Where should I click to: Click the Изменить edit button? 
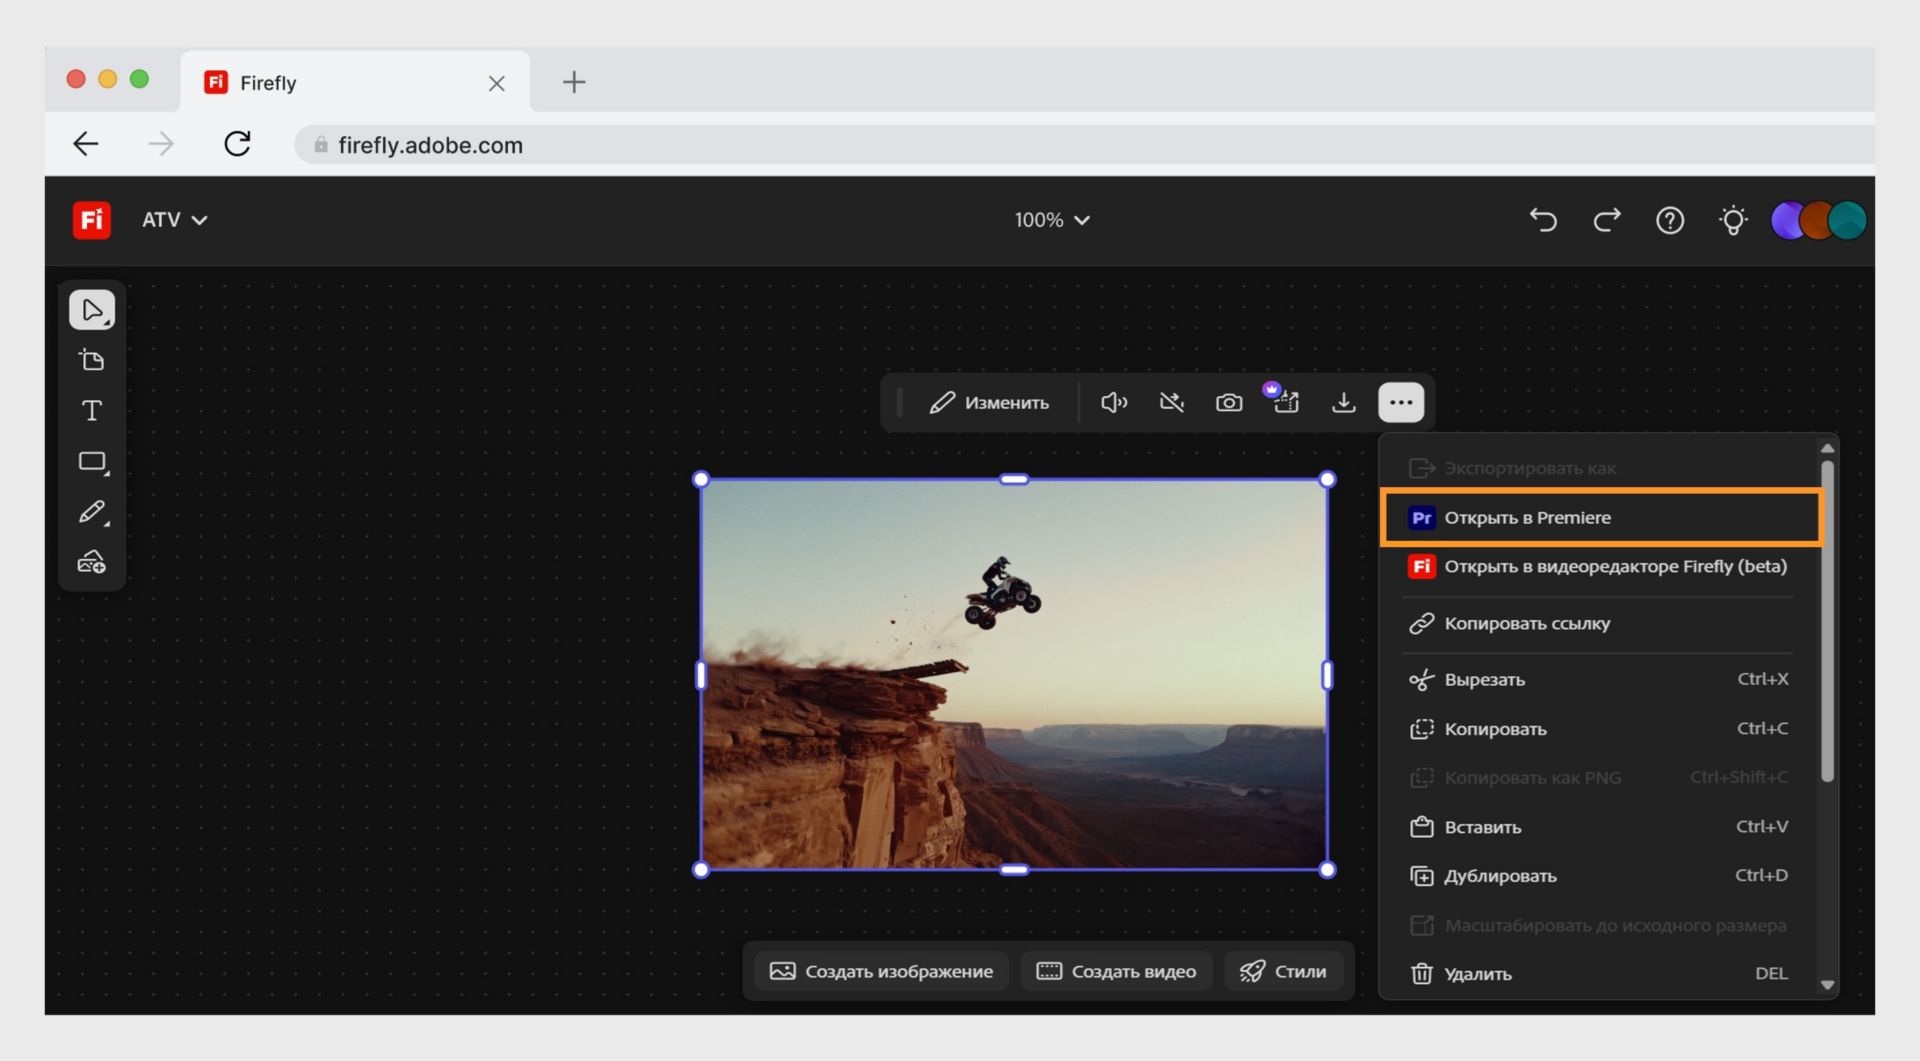pyautogui.click(x=991, y=402)
